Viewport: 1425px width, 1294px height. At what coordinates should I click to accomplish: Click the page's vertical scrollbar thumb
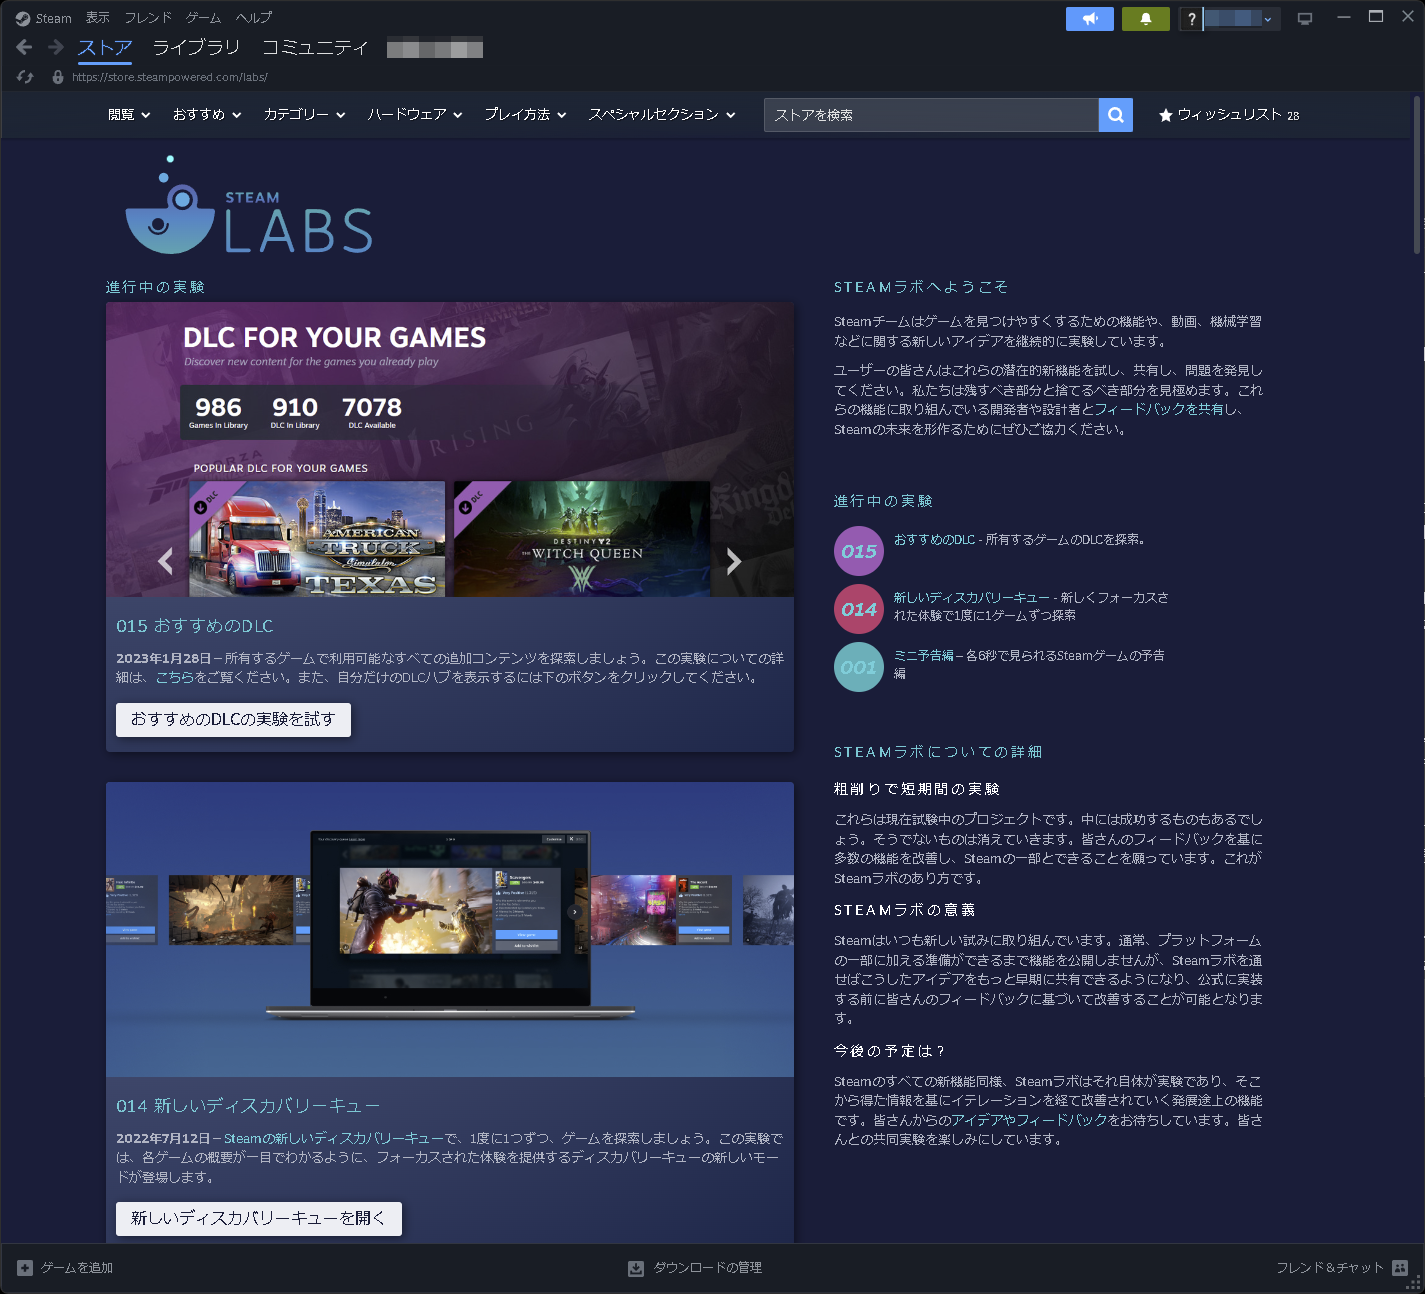1417,175
